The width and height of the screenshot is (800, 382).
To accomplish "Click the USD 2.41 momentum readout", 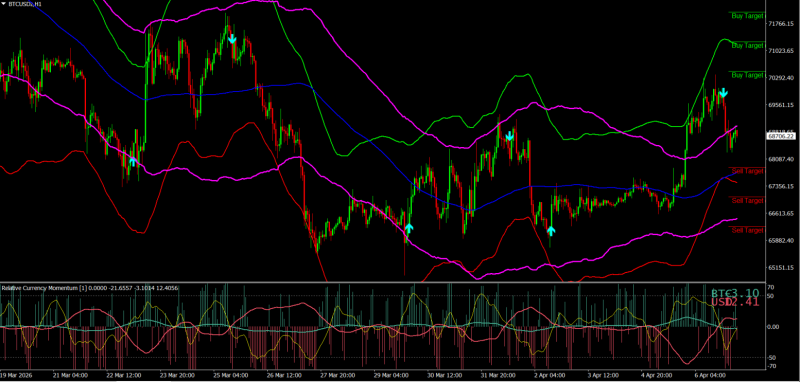I will pos(735,302).
